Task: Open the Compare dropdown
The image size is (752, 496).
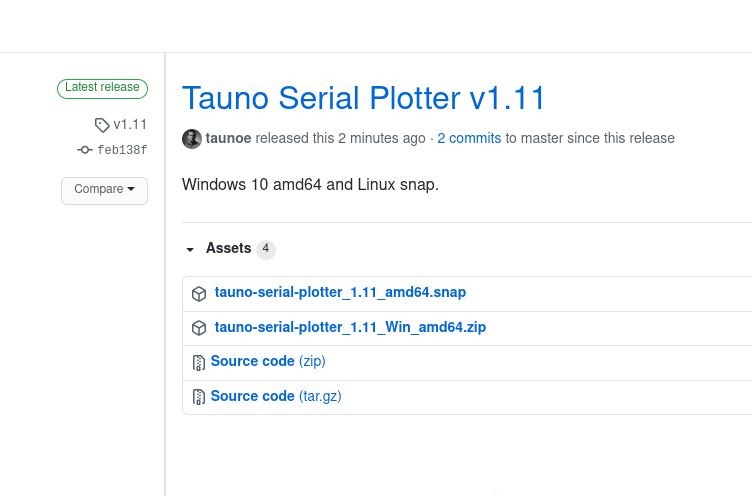Action: coord(104,190)
